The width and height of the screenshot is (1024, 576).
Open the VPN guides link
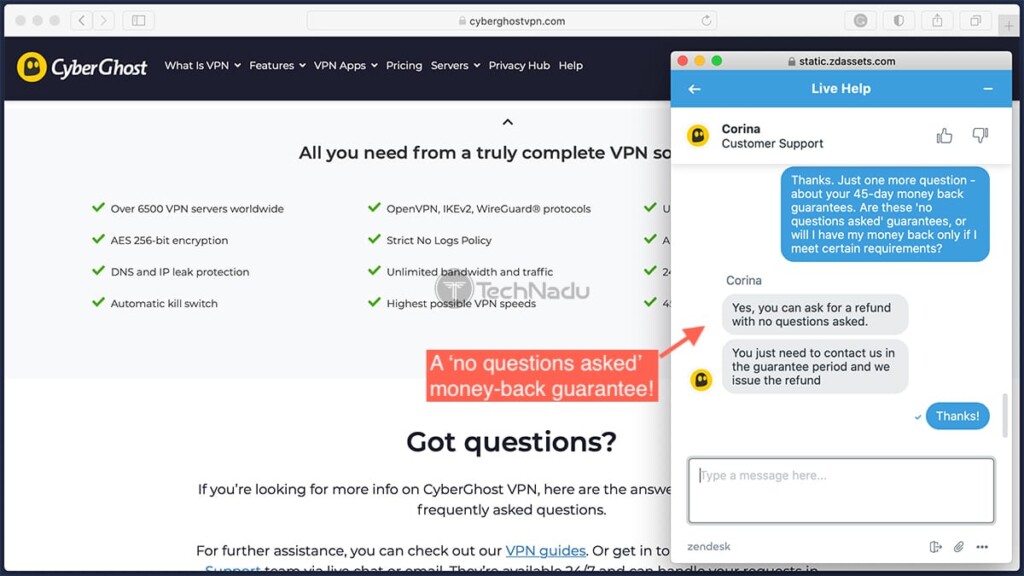[x=545, y=551]
